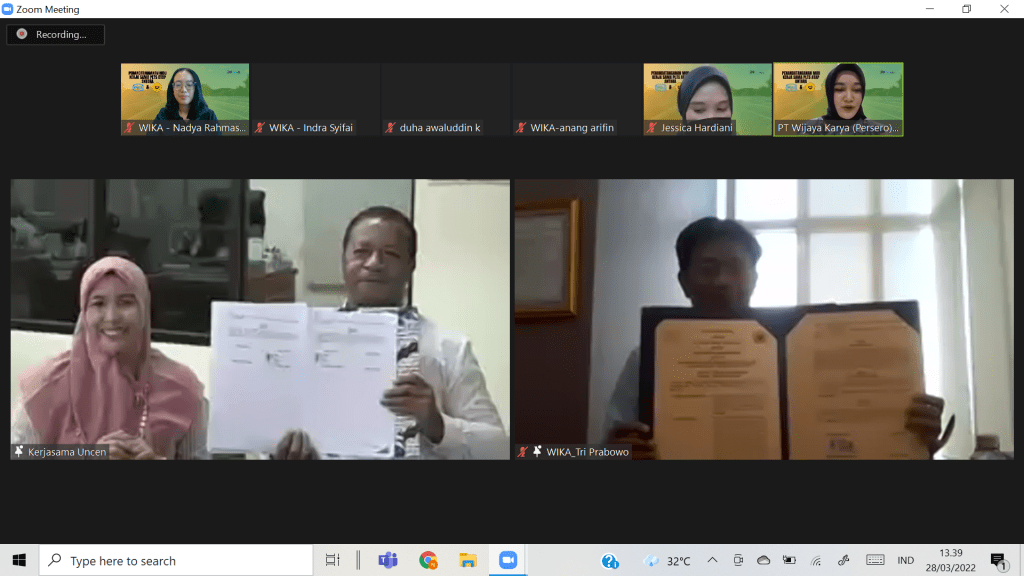The height and width of the screenshot is (576, 1024).
Task: Select duha awaluddin k participant tile
Action: [446, 99]
